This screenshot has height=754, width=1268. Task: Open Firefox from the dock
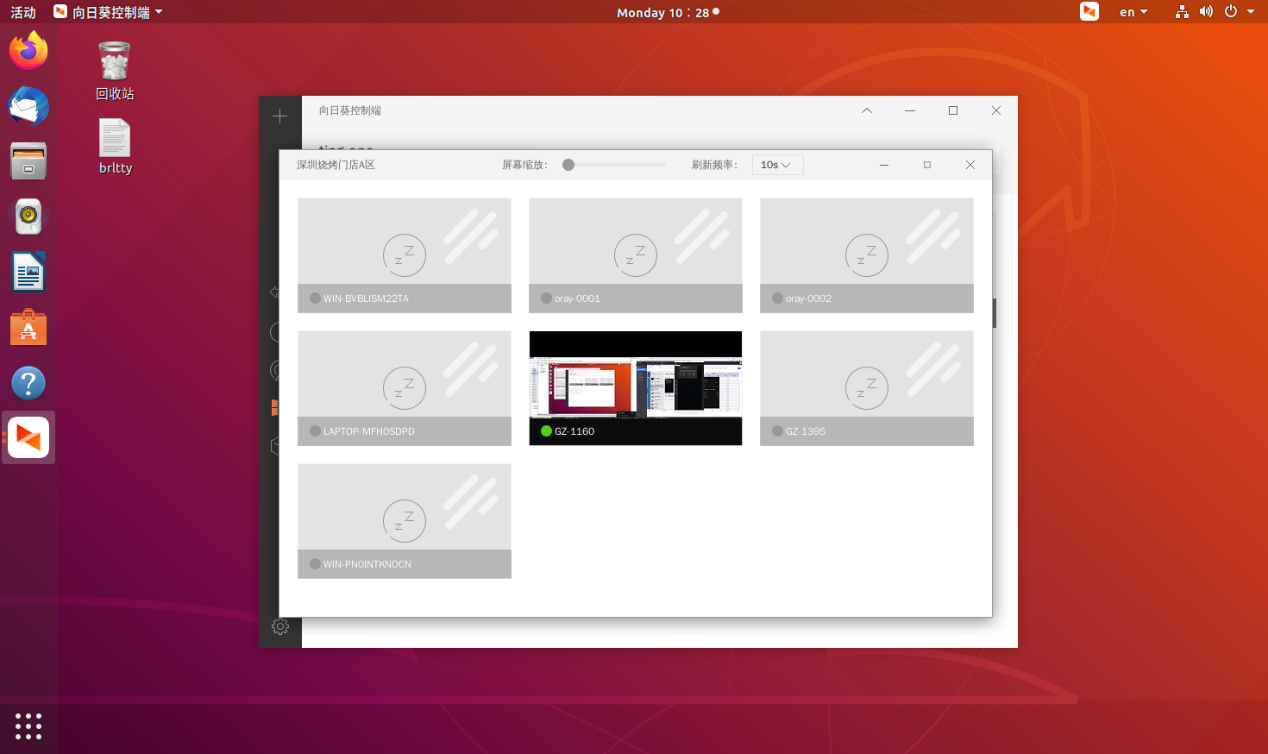click(x=28, y=50)
